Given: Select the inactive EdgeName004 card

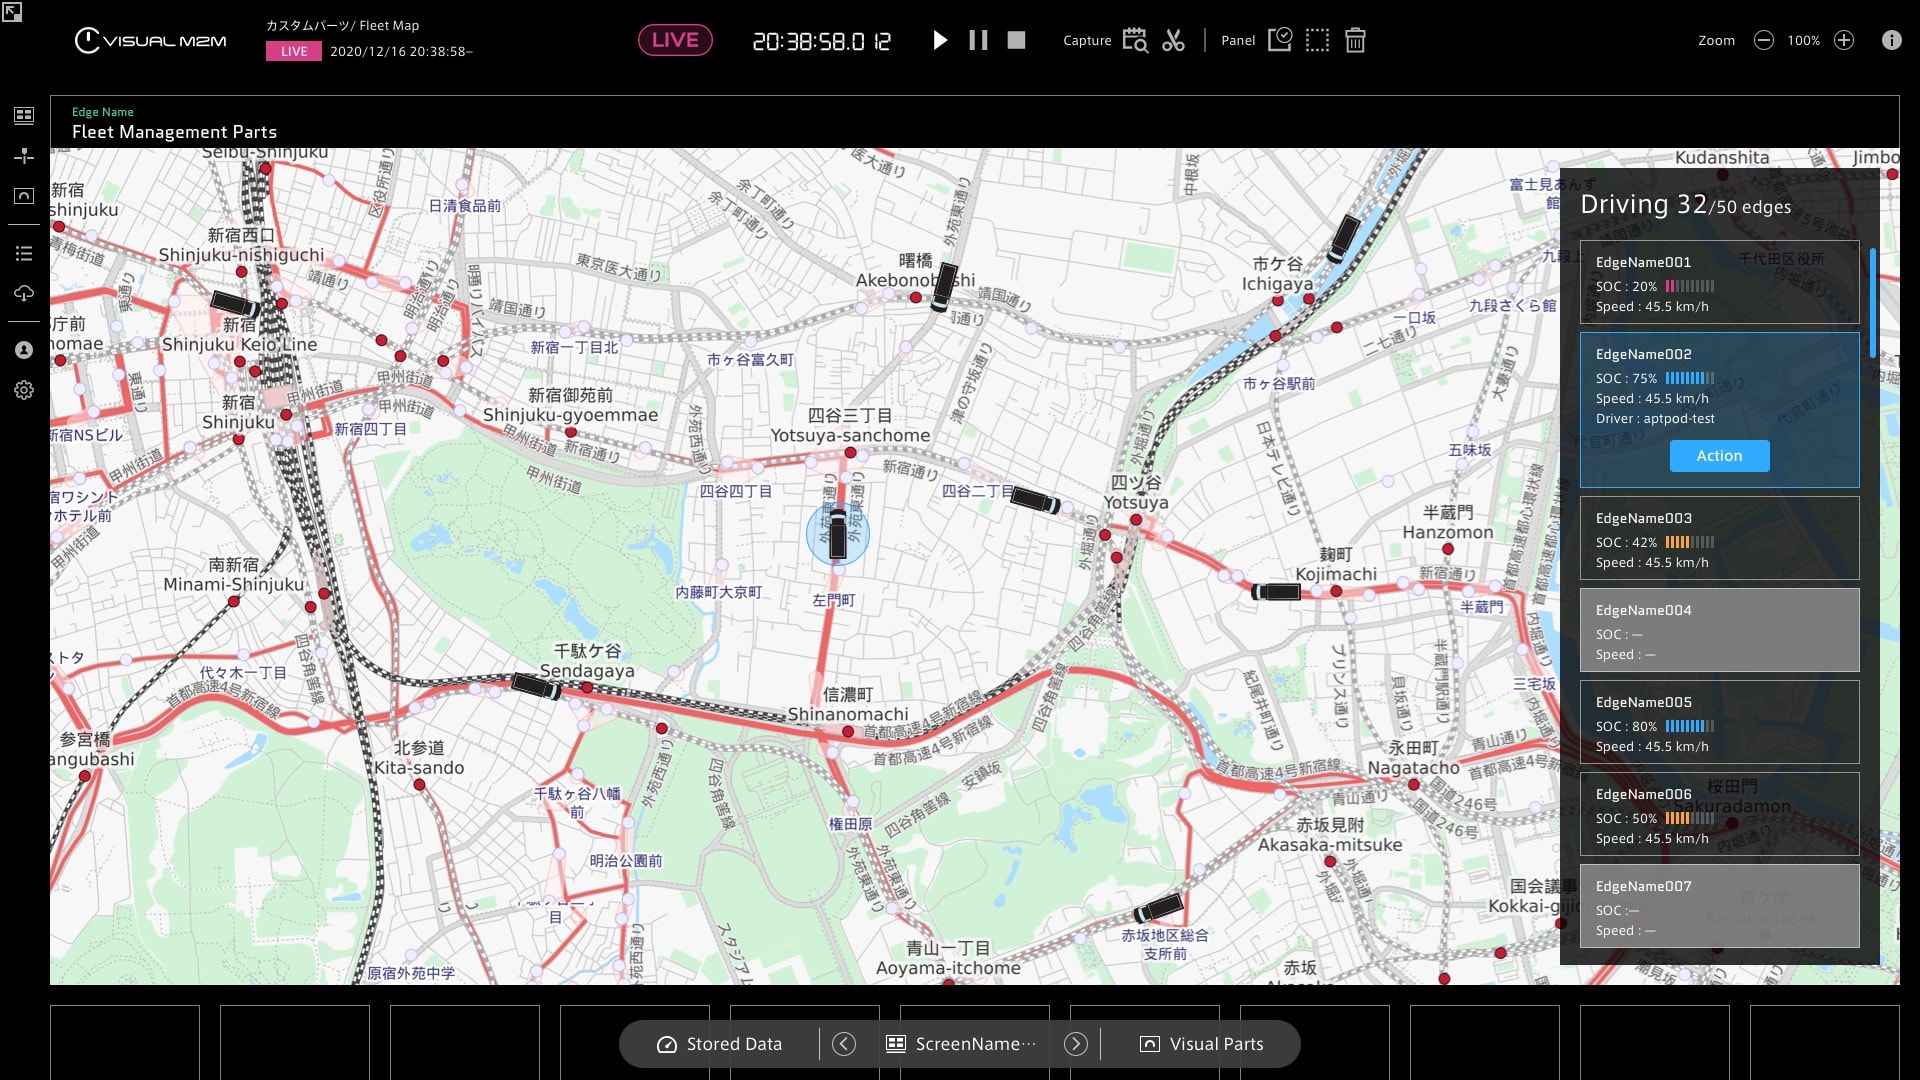Looking at the screenshot, I should tap(1719, 630).
